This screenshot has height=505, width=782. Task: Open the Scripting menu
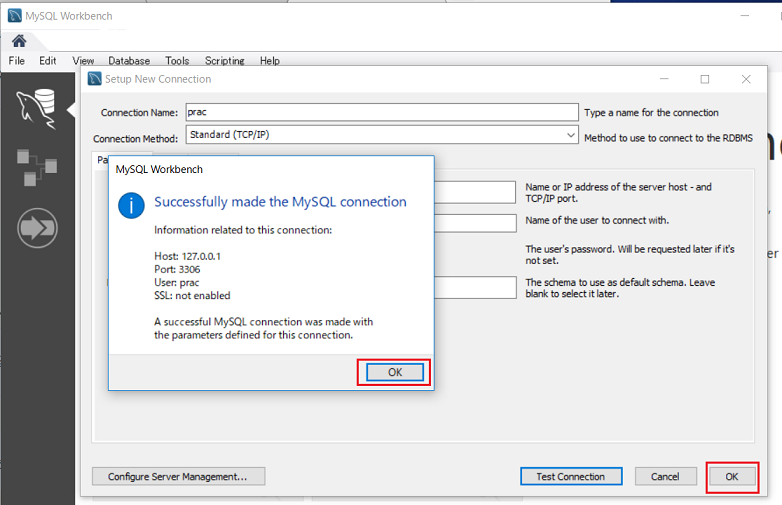pos(224,61)
